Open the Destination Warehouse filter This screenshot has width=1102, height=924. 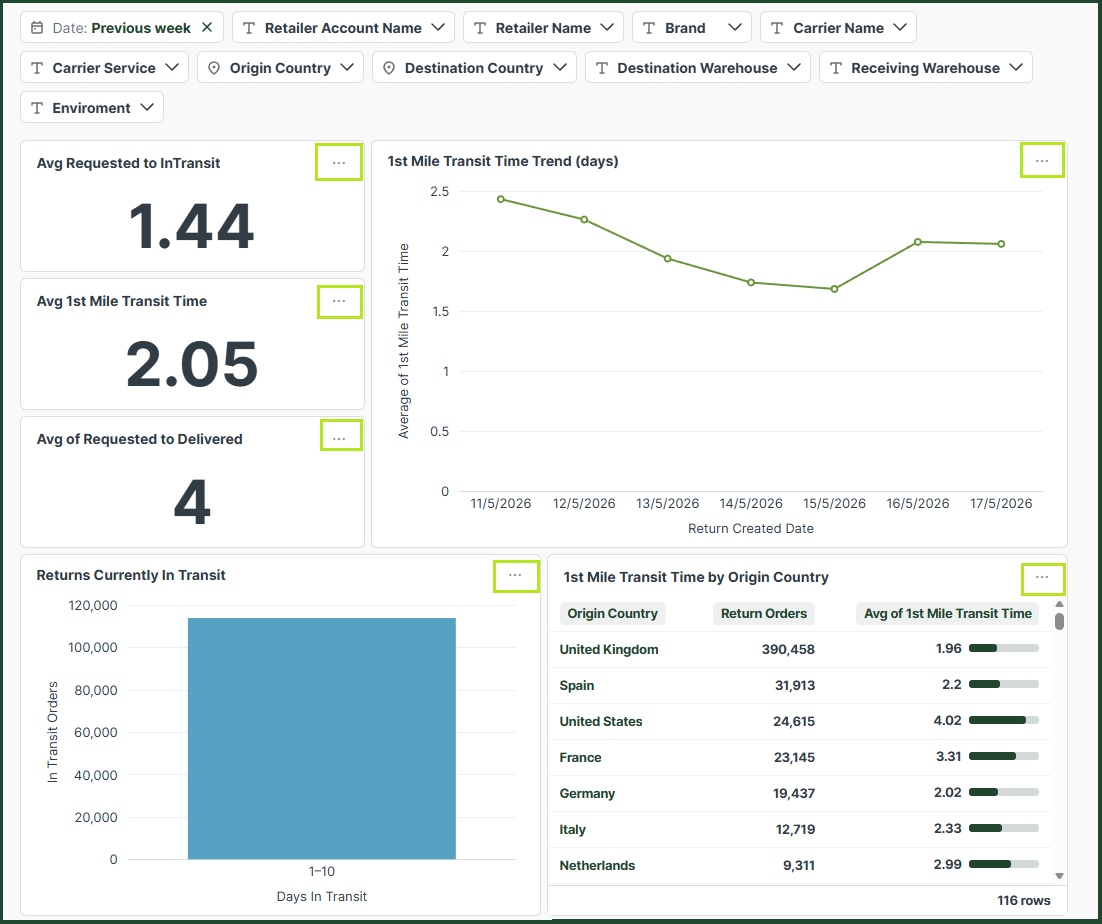point(697,67)
